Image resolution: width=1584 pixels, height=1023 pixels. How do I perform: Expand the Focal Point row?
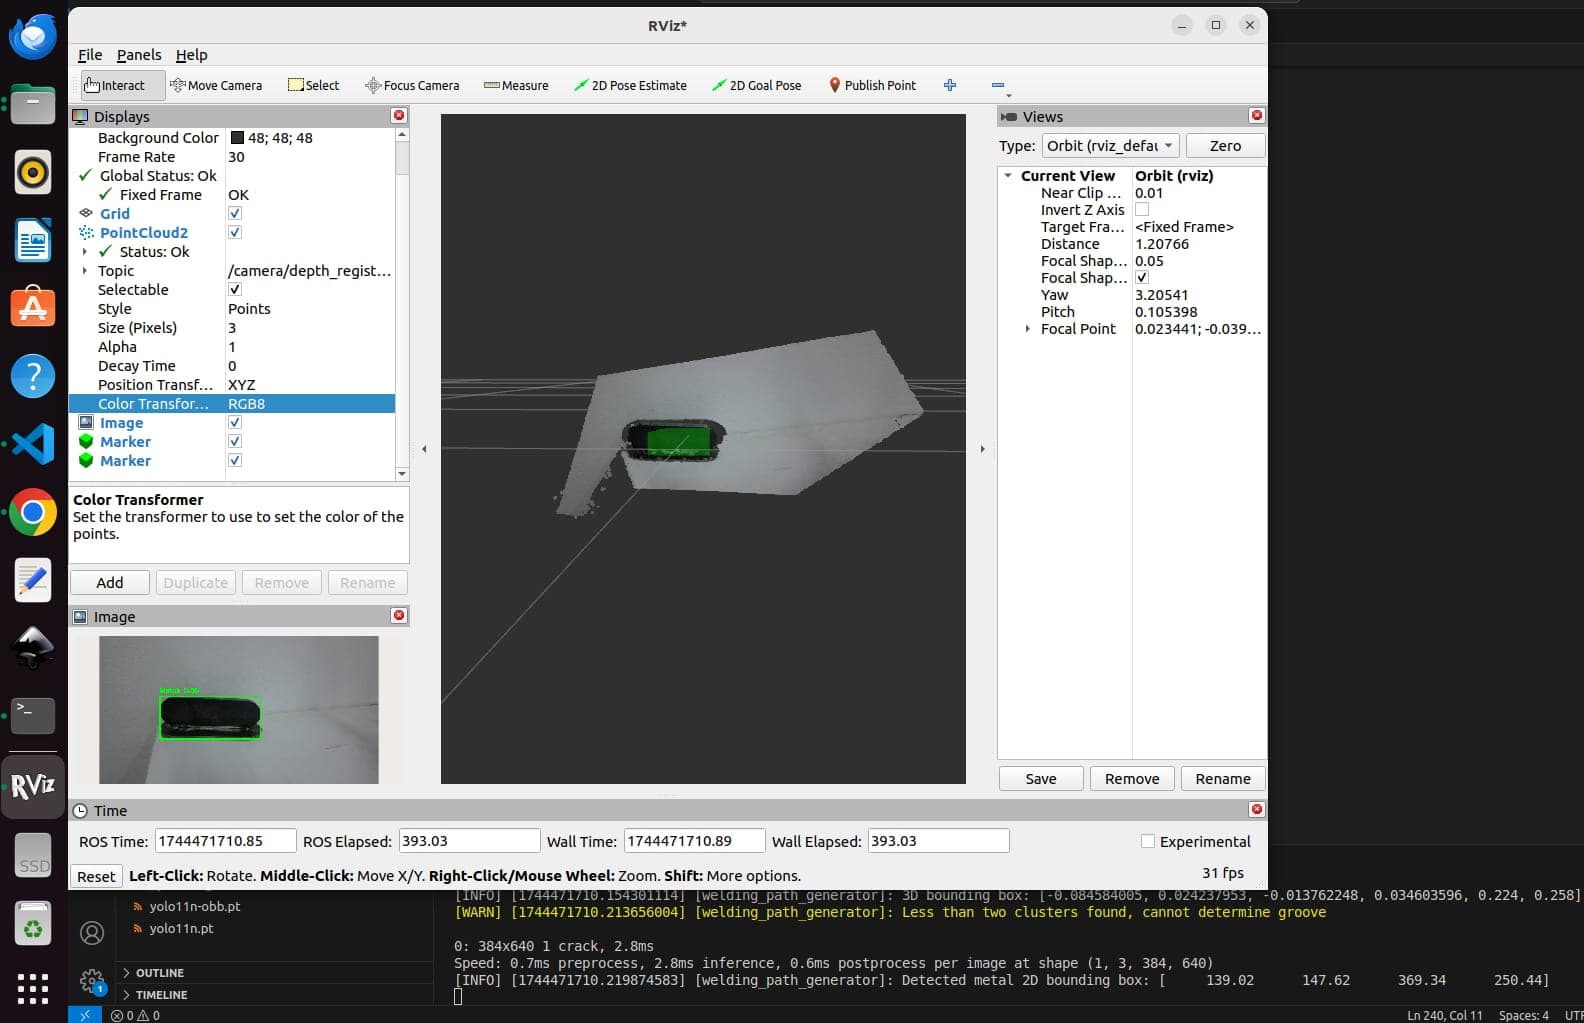[1027, 329]
